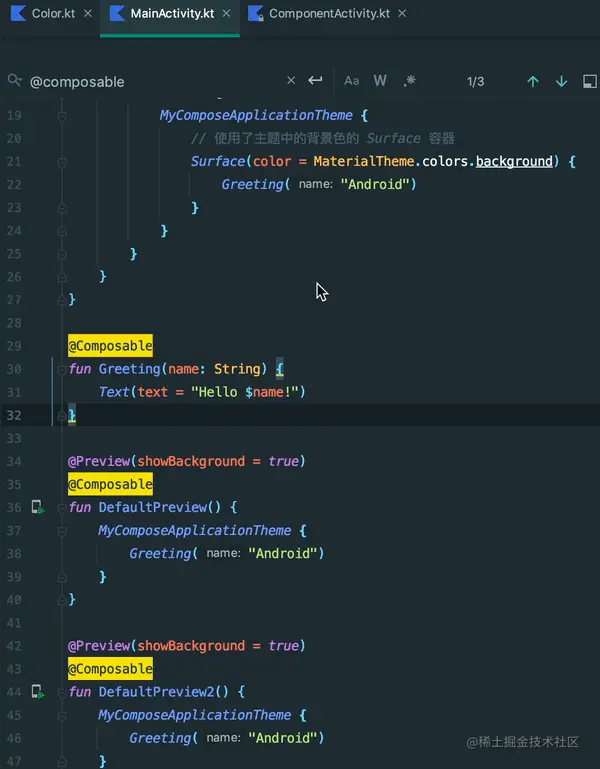600x769 pixels.
Task: Click line number 32 in gutter
Action: pos(14,415)
